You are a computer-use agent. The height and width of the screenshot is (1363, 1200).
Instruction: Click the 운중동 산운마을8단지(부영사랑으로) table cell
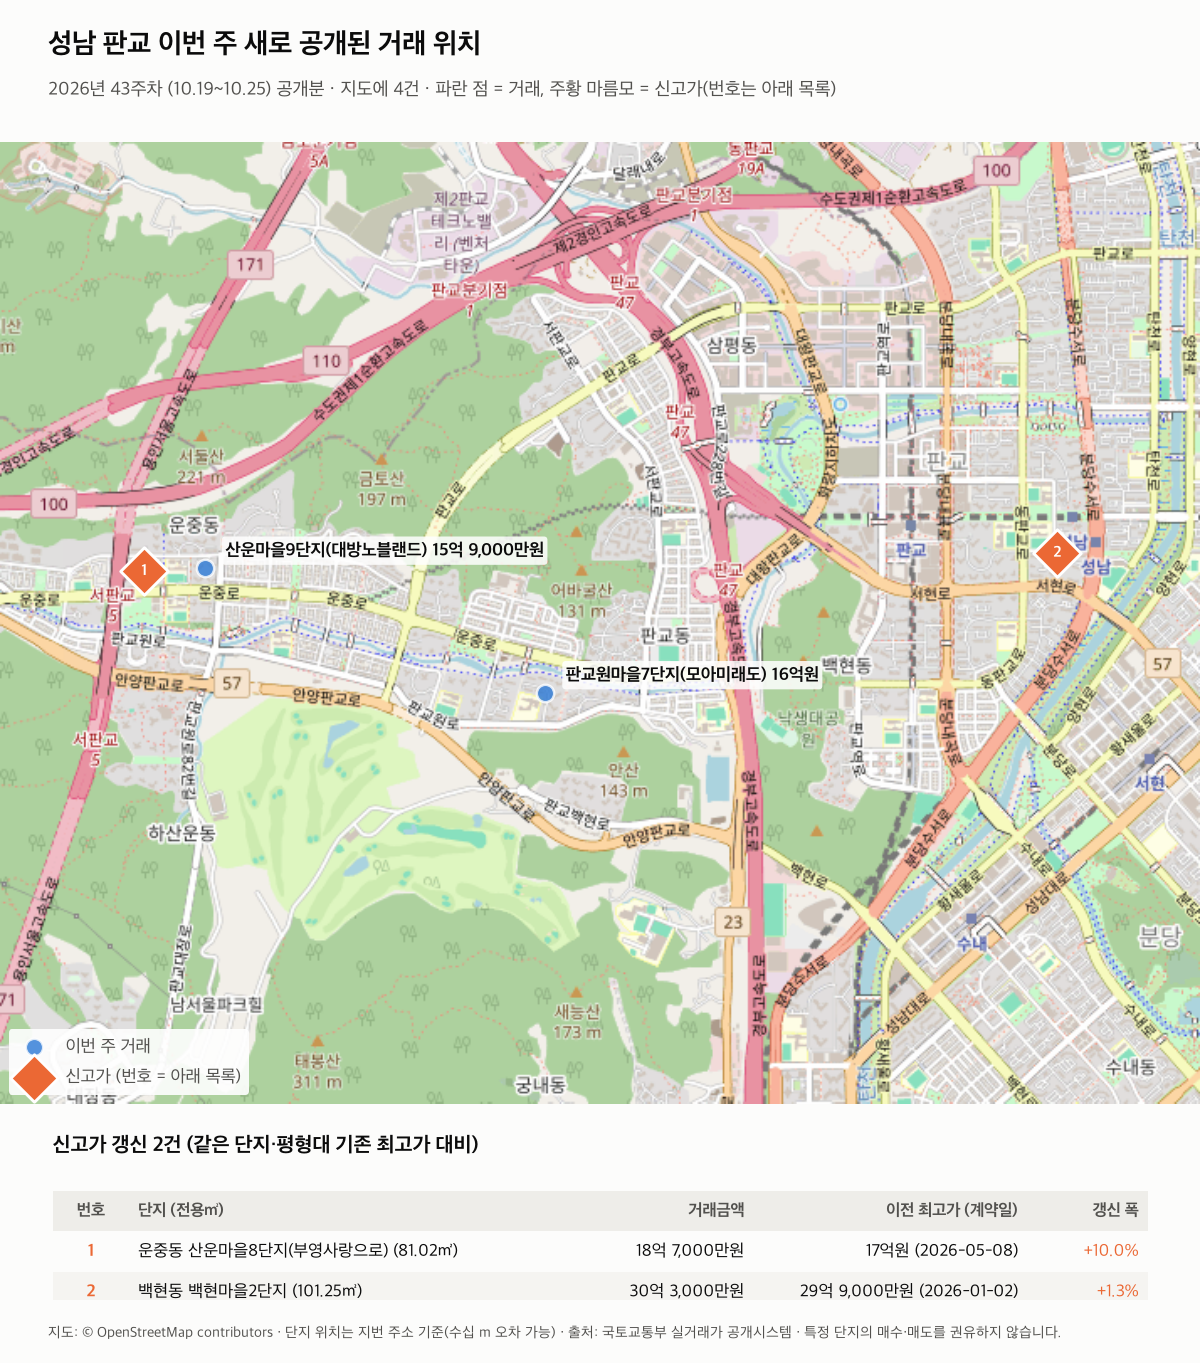click(x=298, y=1250)
